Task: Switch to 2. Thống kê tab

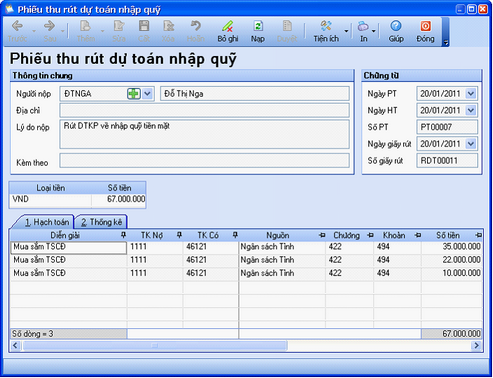Action: click(101, 222)
